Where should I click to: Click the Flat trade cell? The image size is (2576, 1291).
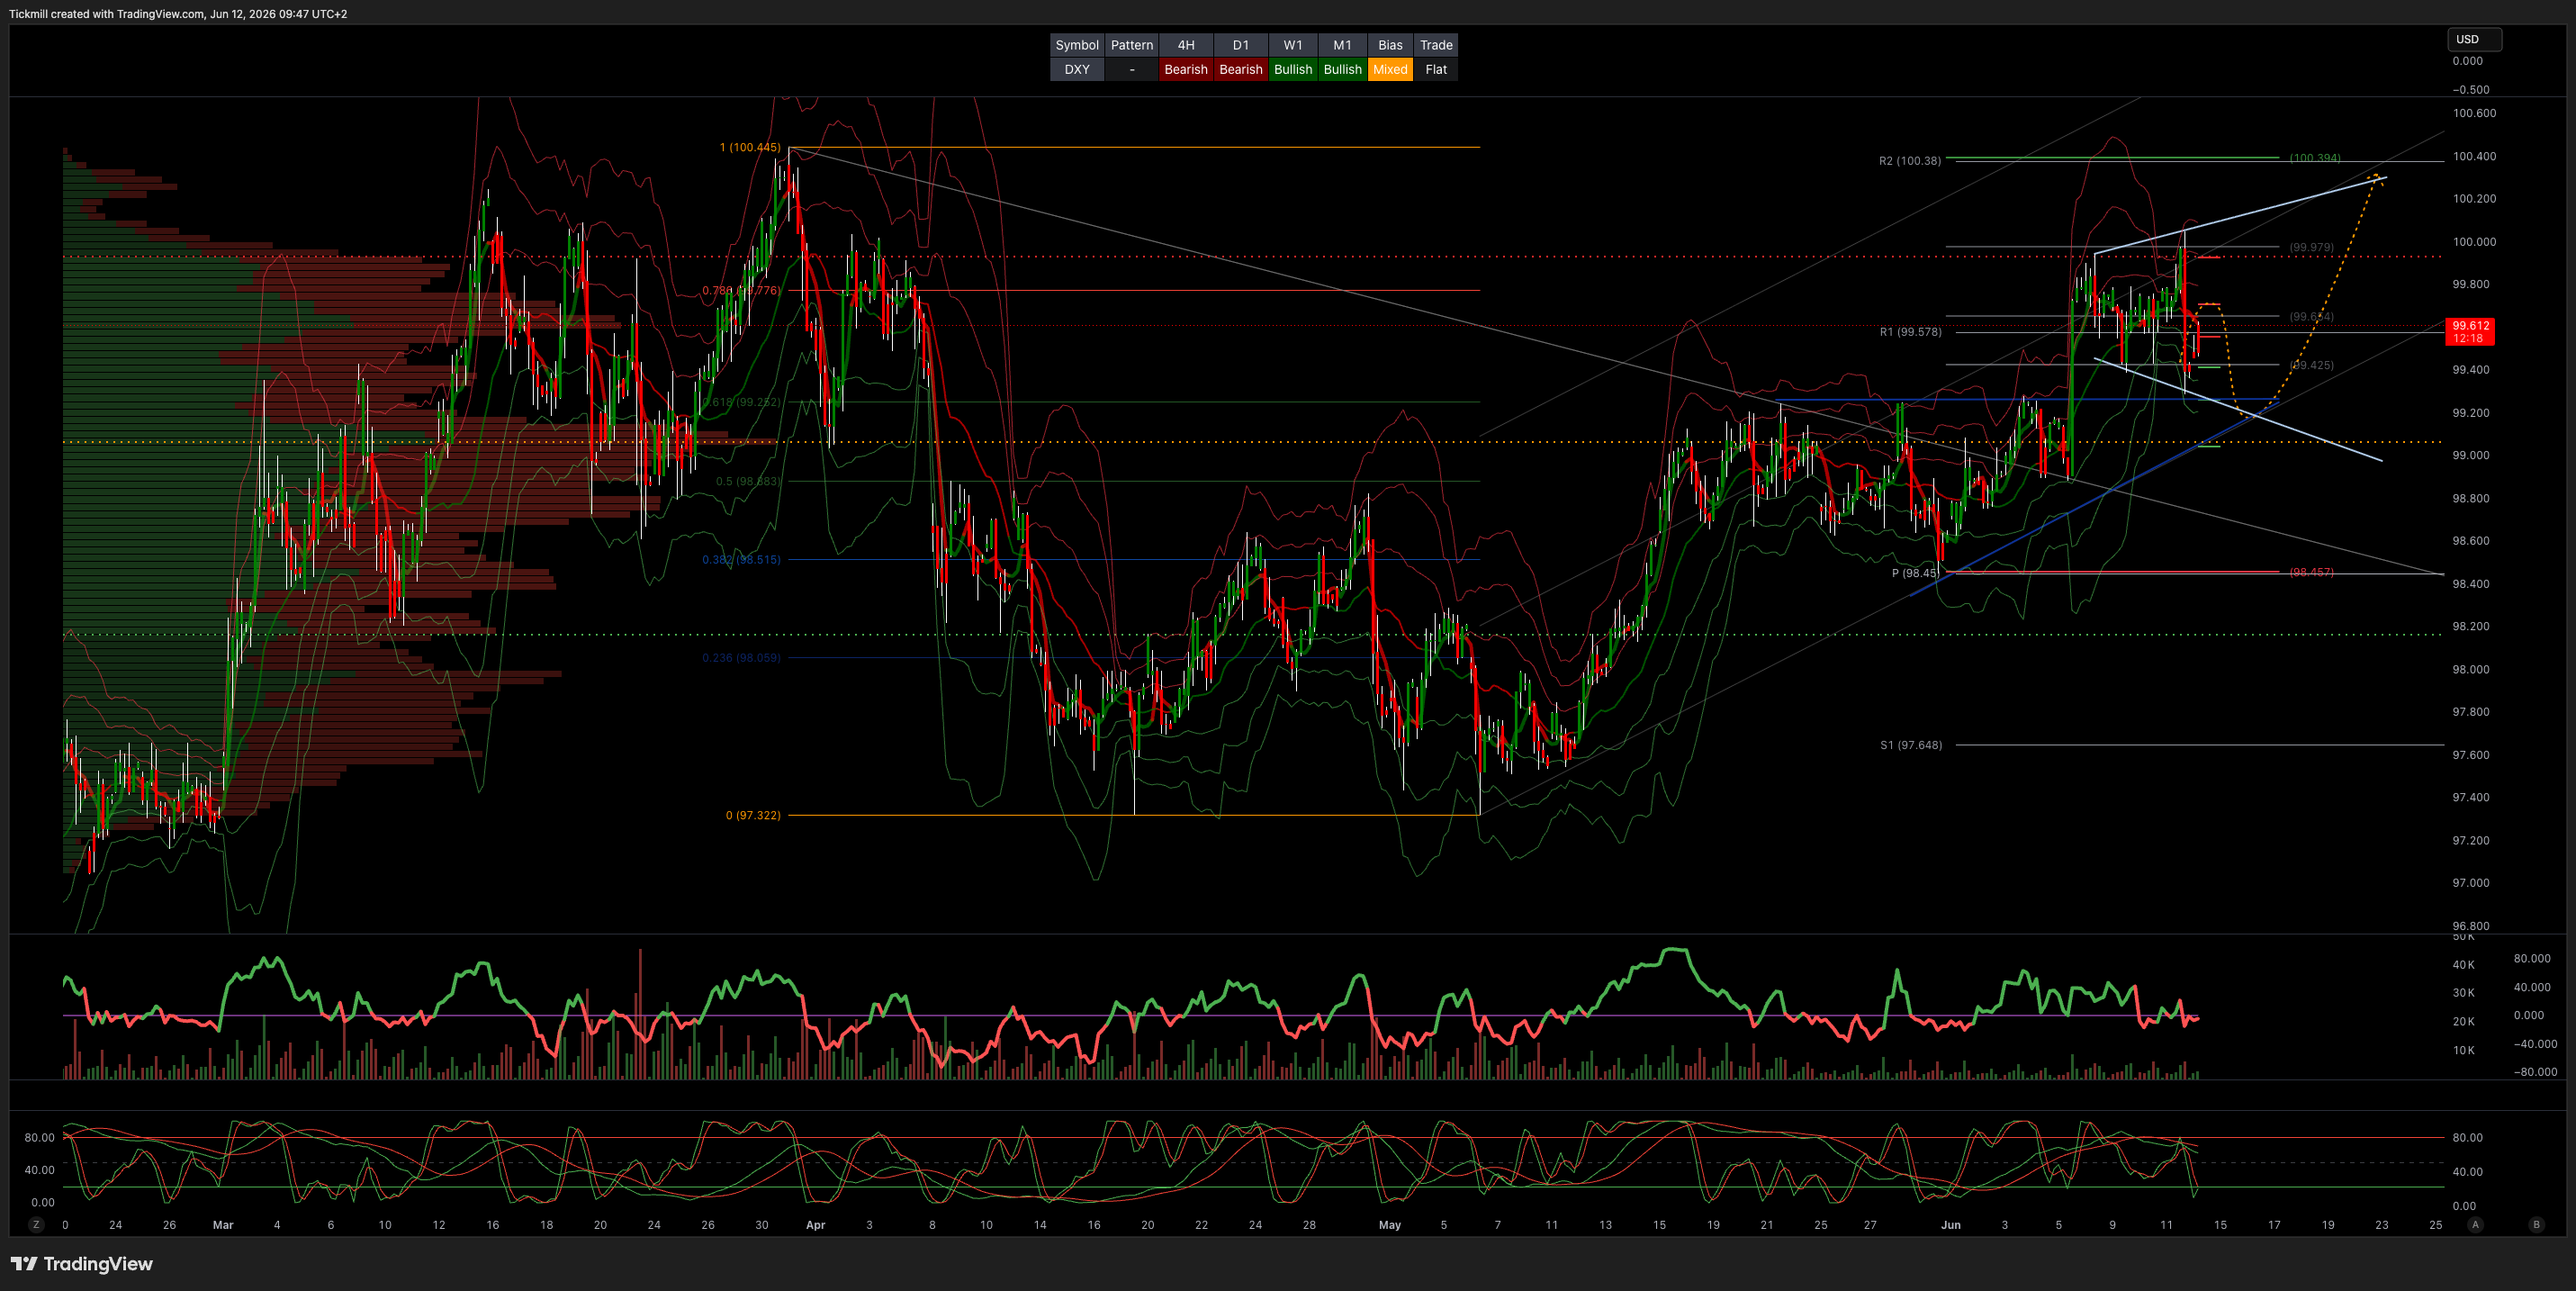click(x=1436, y=69)
